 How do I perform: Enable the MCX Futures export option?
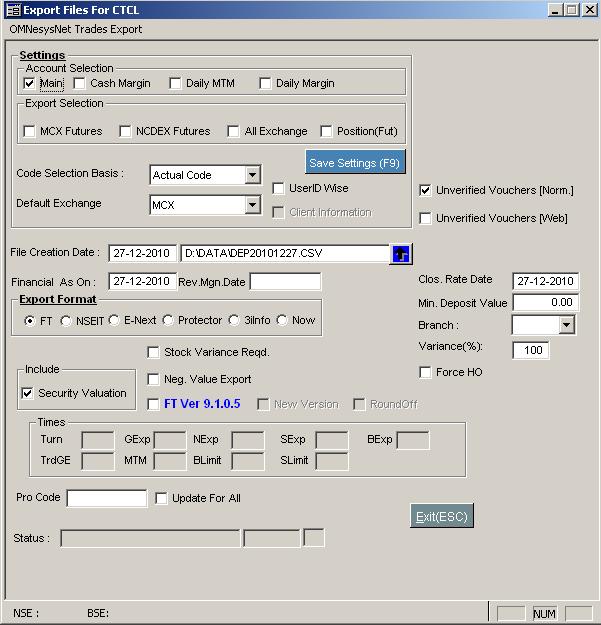[x=29, y=132]
